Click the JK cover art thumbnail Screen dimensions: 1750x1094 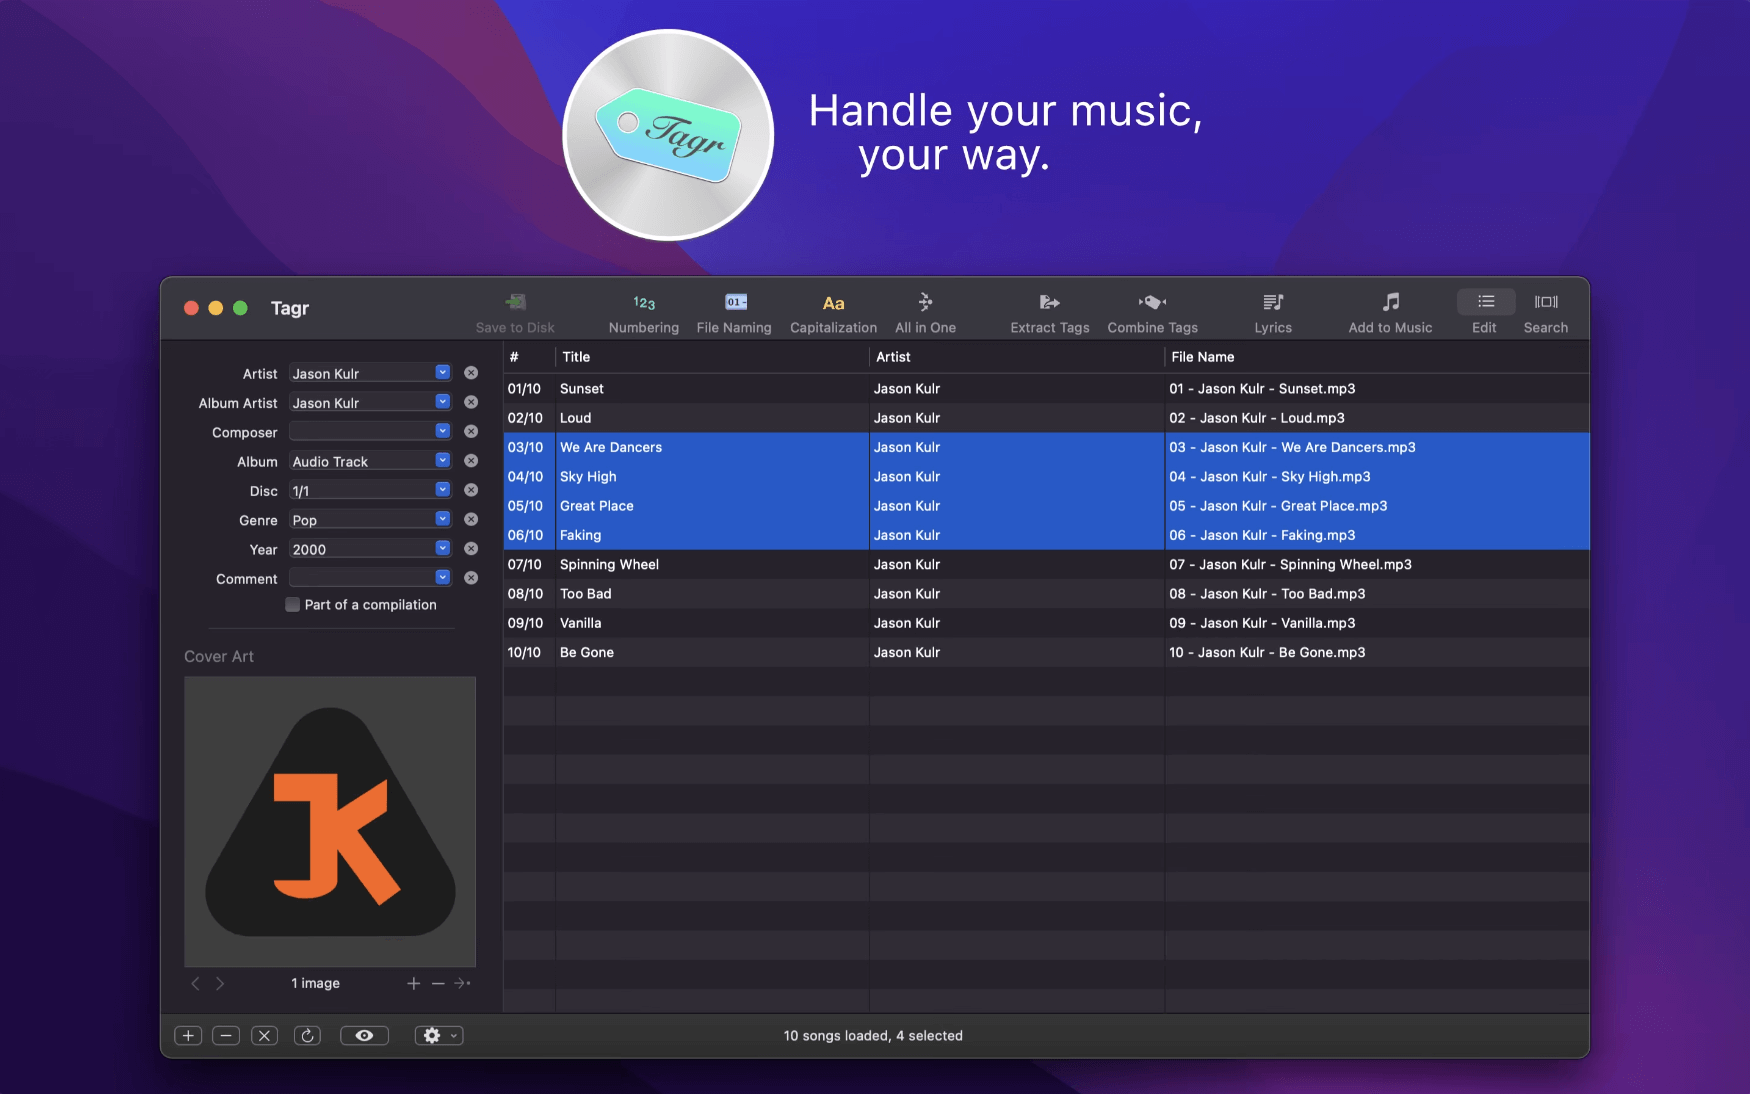coord(330,822)
